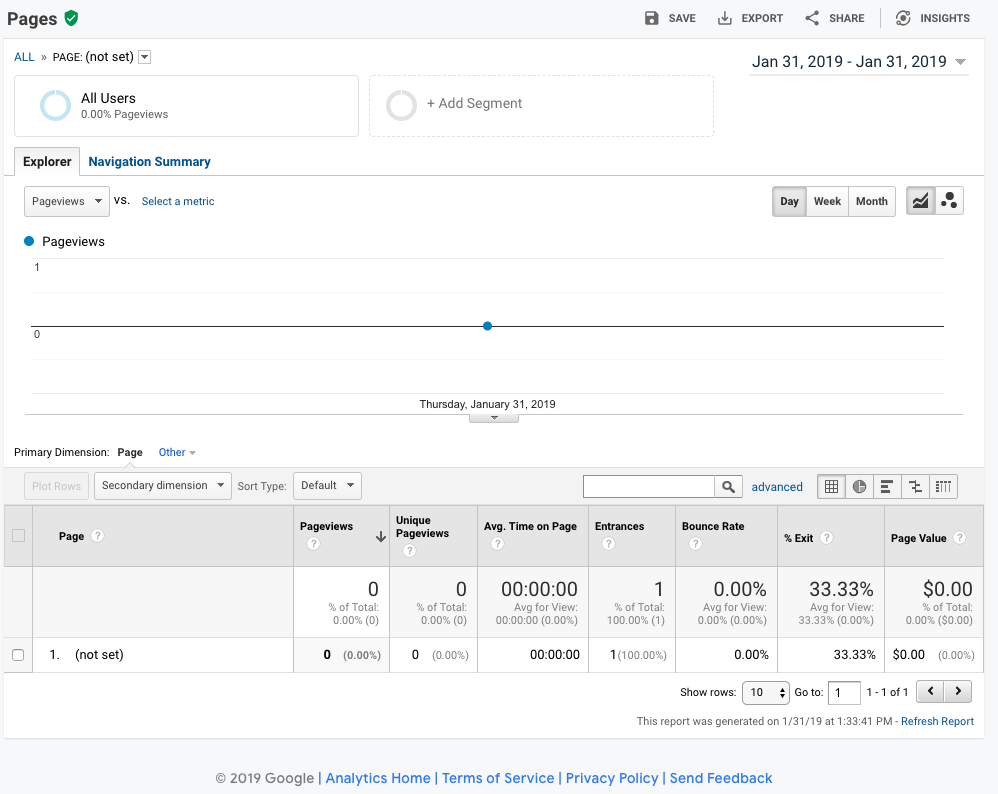Click the Share icon

click(812, 17)
